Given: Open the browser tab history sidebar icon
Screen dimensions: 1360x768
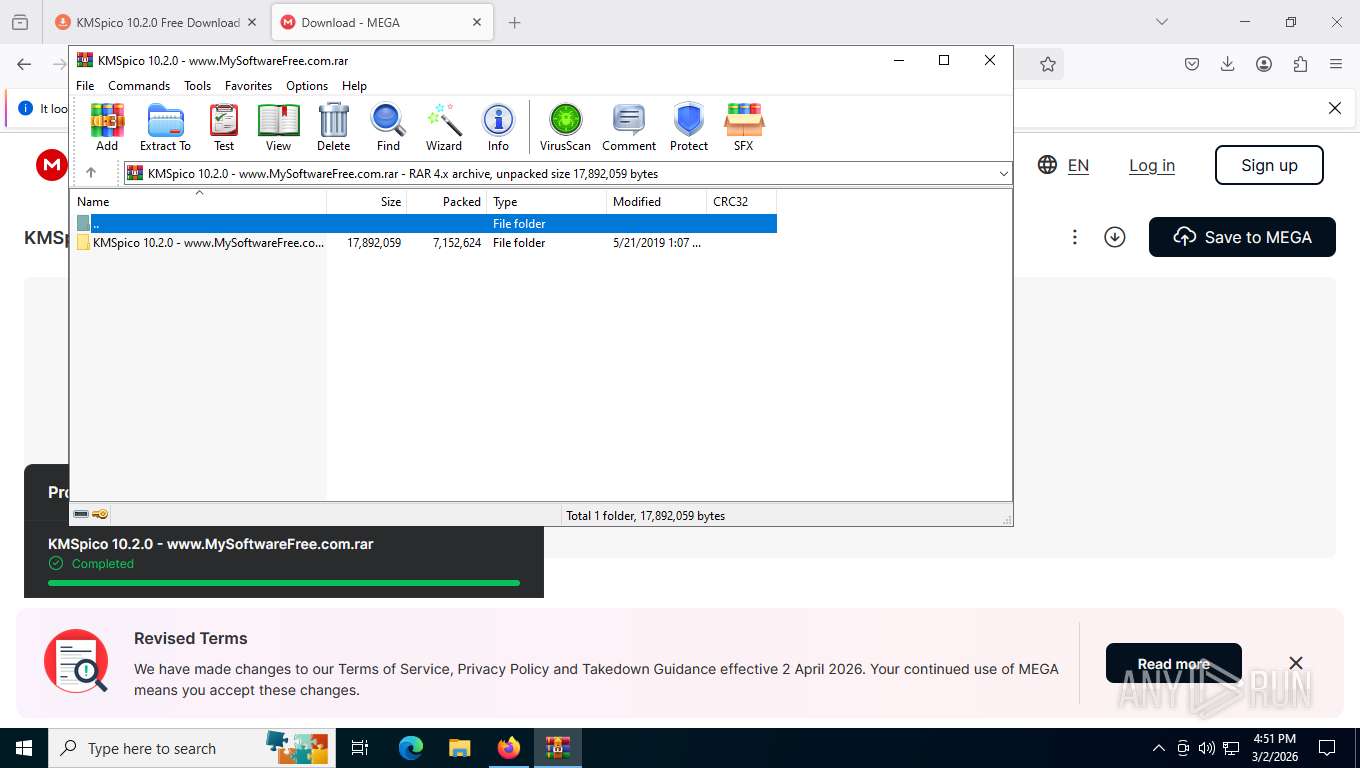Looking at the screenshot, I should (20, 22).
